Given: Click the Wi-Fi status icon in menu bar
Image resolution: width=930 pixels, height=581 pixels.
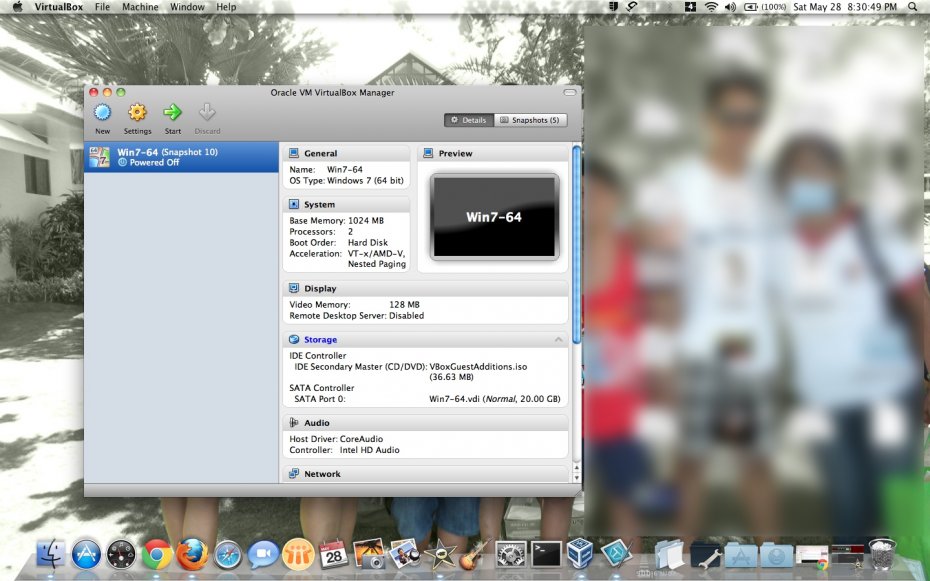Looking at the screenshot, I should tap(711, 7).
